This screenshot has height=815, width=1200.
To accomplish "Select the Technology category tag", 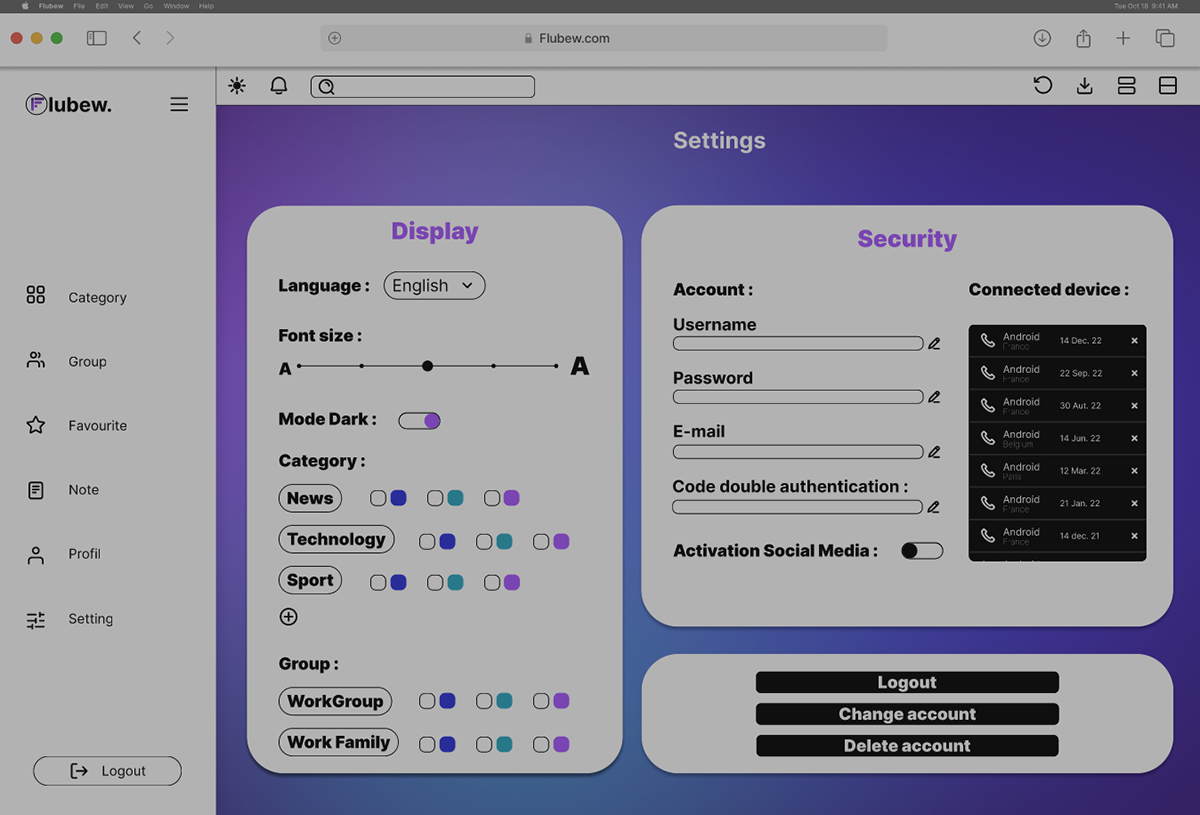I will [x=336, y=539].
